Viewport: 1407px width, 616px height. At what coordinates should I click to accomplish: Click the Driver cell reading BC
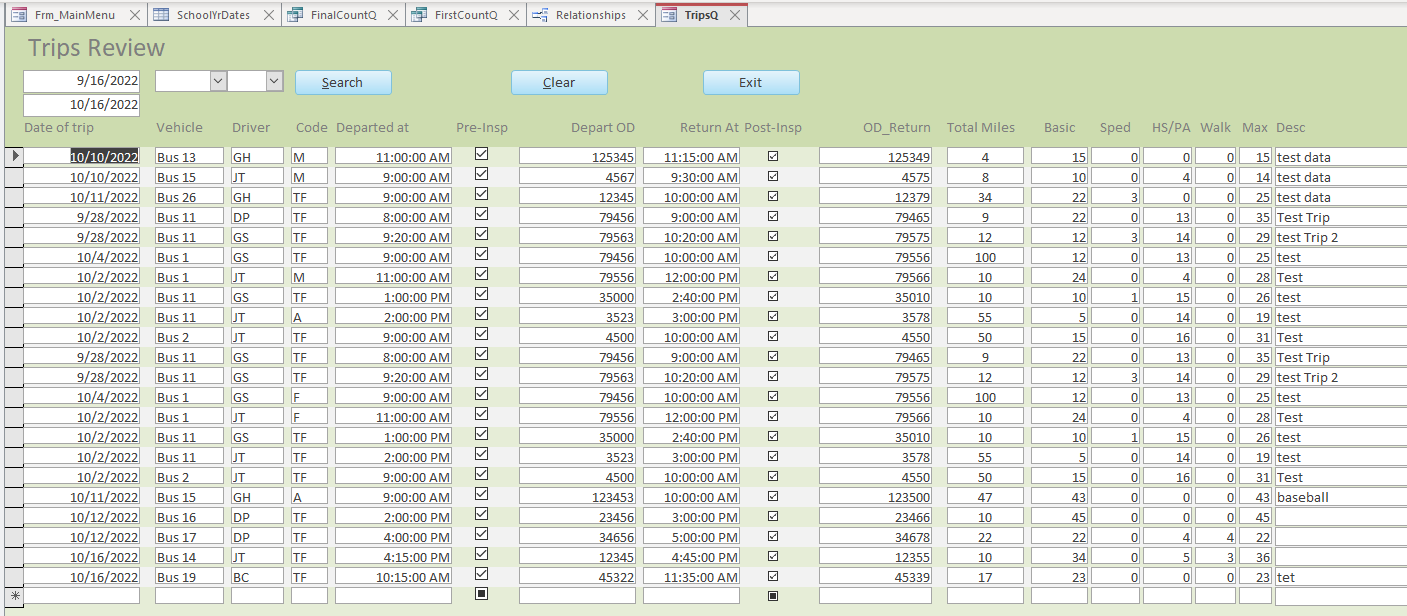click(x=258, y=576)
